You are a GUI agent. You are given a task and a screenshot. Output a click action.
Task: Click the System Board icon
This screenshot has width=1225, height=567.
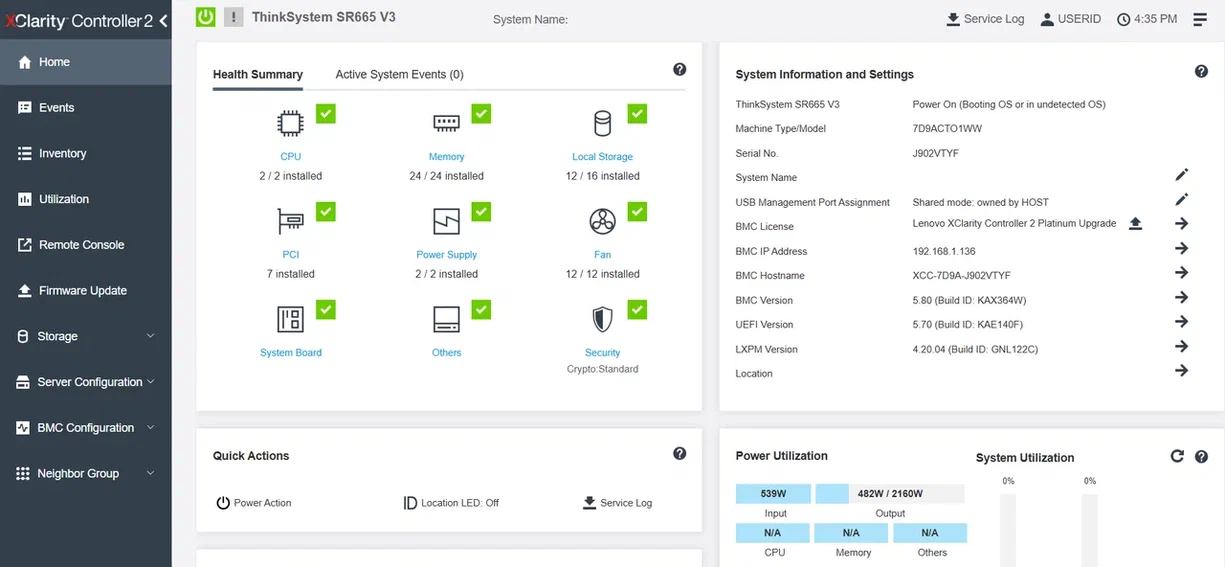(x=290, y=319)
